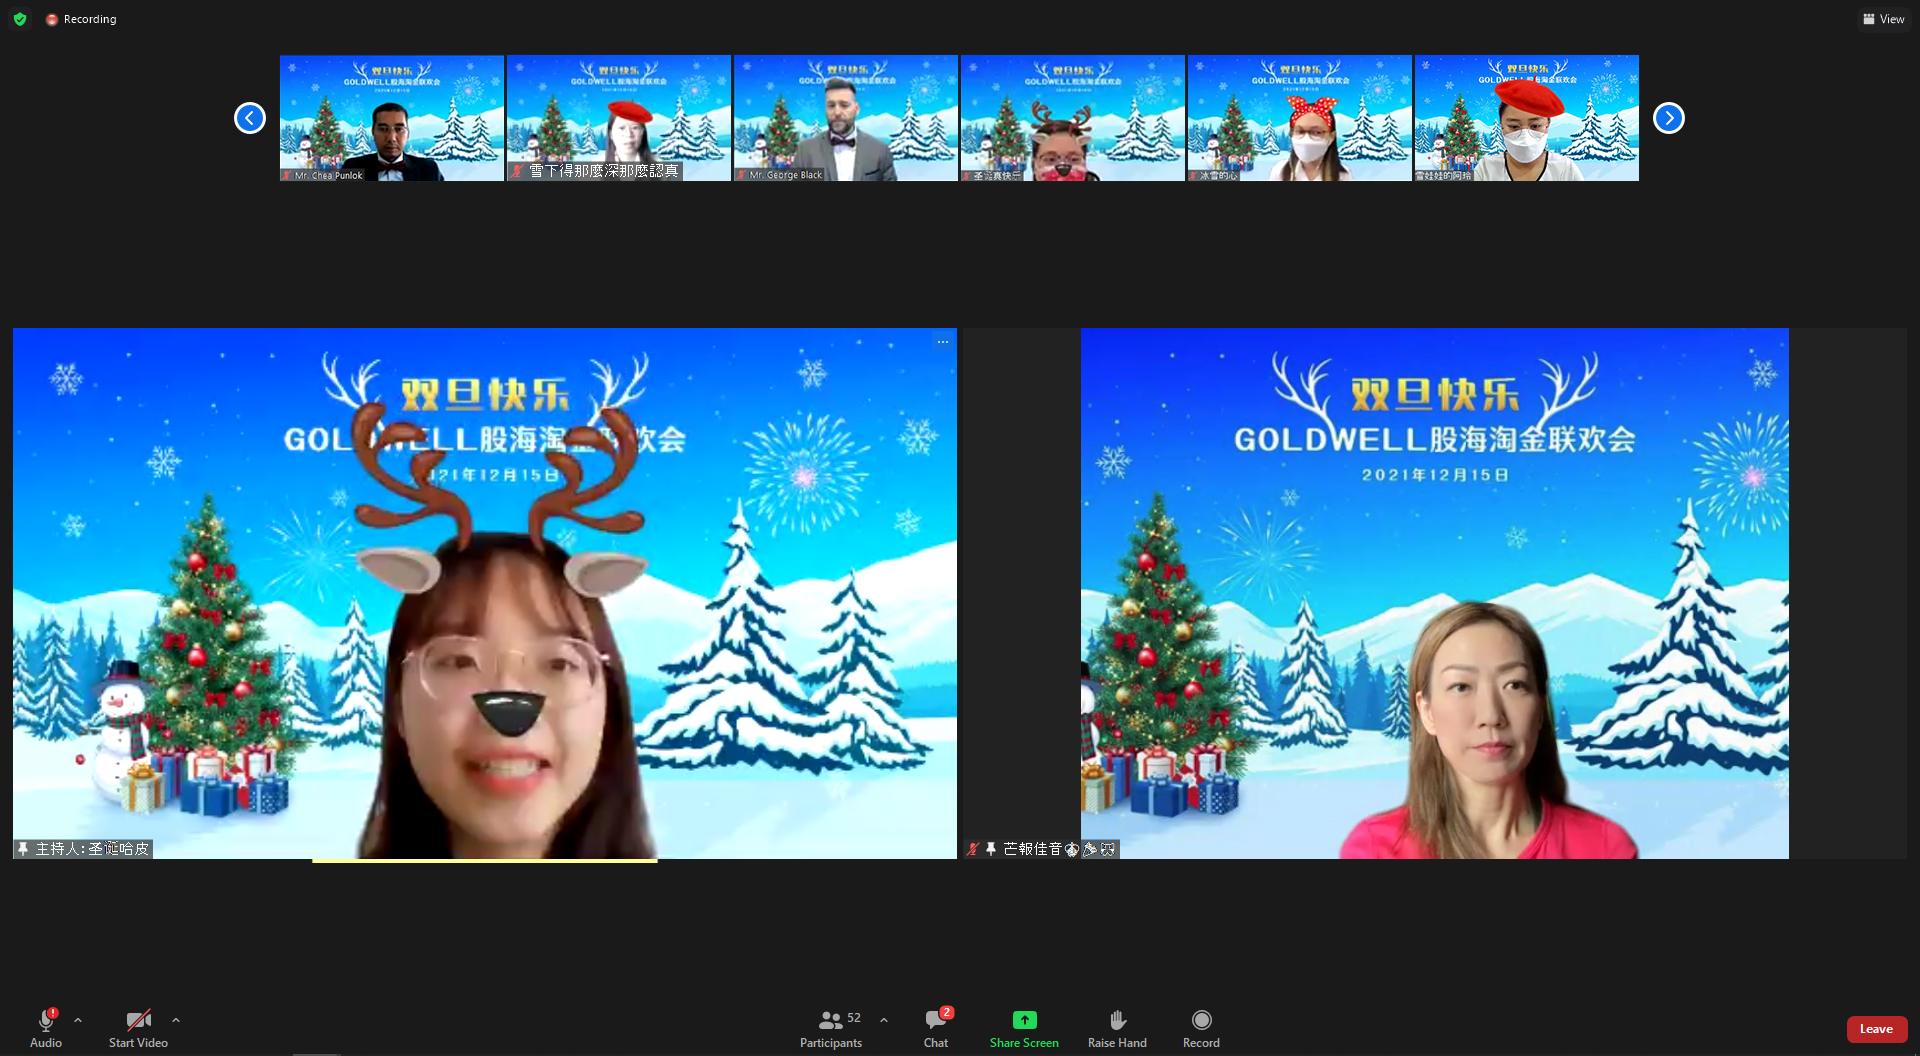The width and height of the screenshot is (1920, 1056).
Task: Go to next gallery thumbnails page
Action: [x=1669, y=118]
